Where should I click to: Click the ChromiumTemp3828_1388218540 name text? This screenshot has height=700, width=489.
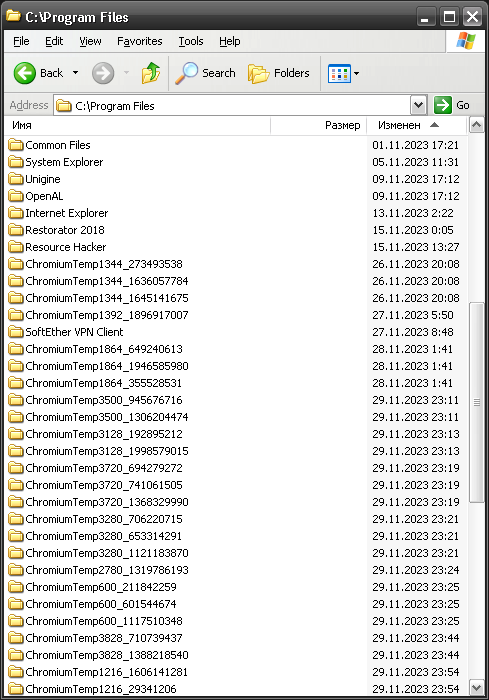pyautogui.click(x=107, y=654)
